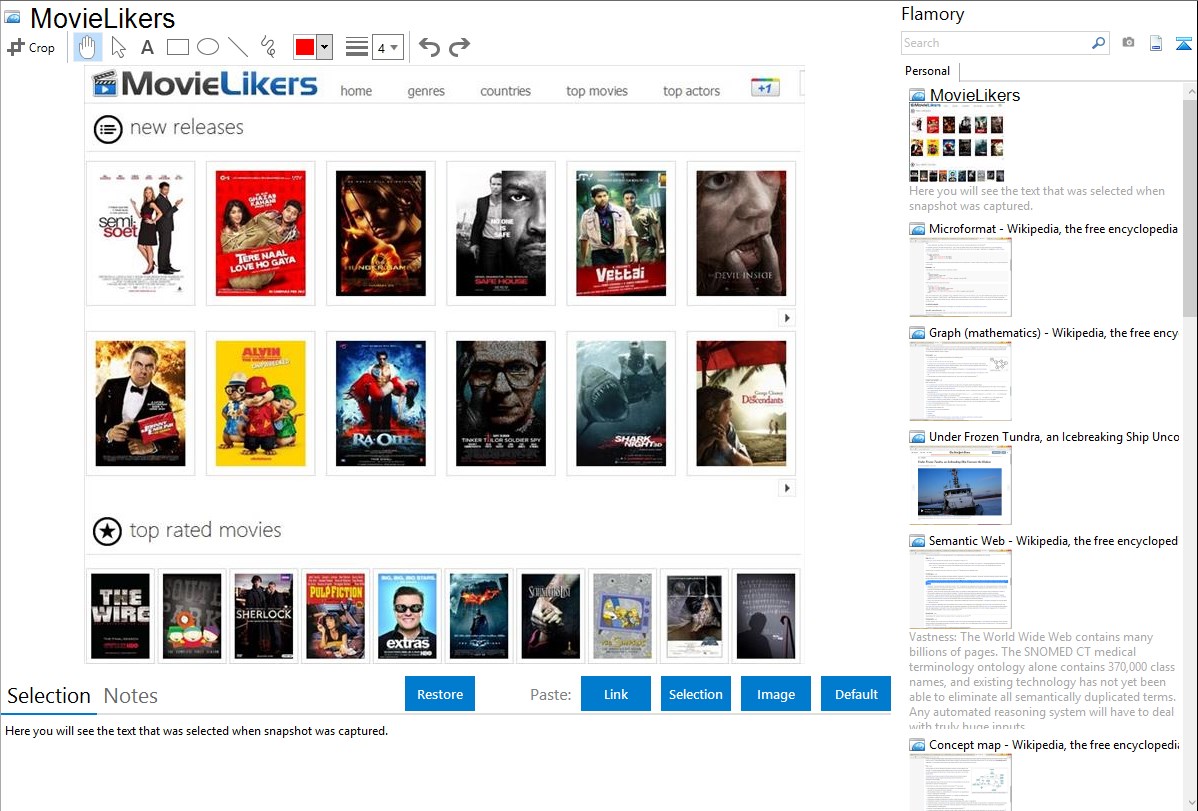Open the Vettai poster
Image resolution: width=1198 pixels, height=811 pixels.
point(621,233)
